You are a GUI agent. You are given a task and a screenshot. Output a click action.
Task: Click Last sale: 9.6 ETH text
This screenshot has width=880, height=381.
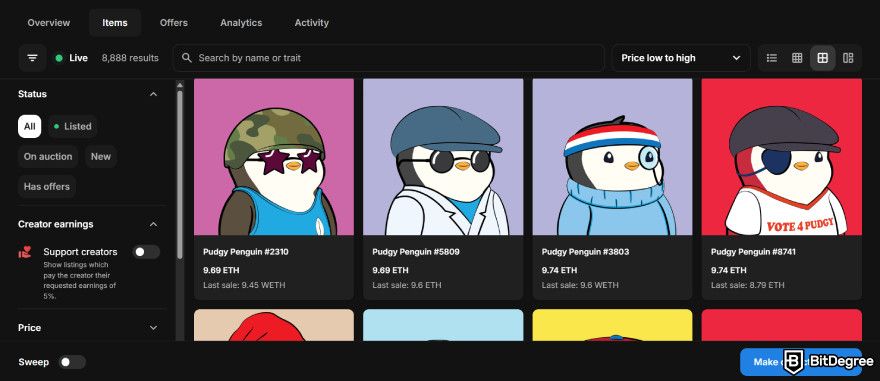tap(408, 285)
